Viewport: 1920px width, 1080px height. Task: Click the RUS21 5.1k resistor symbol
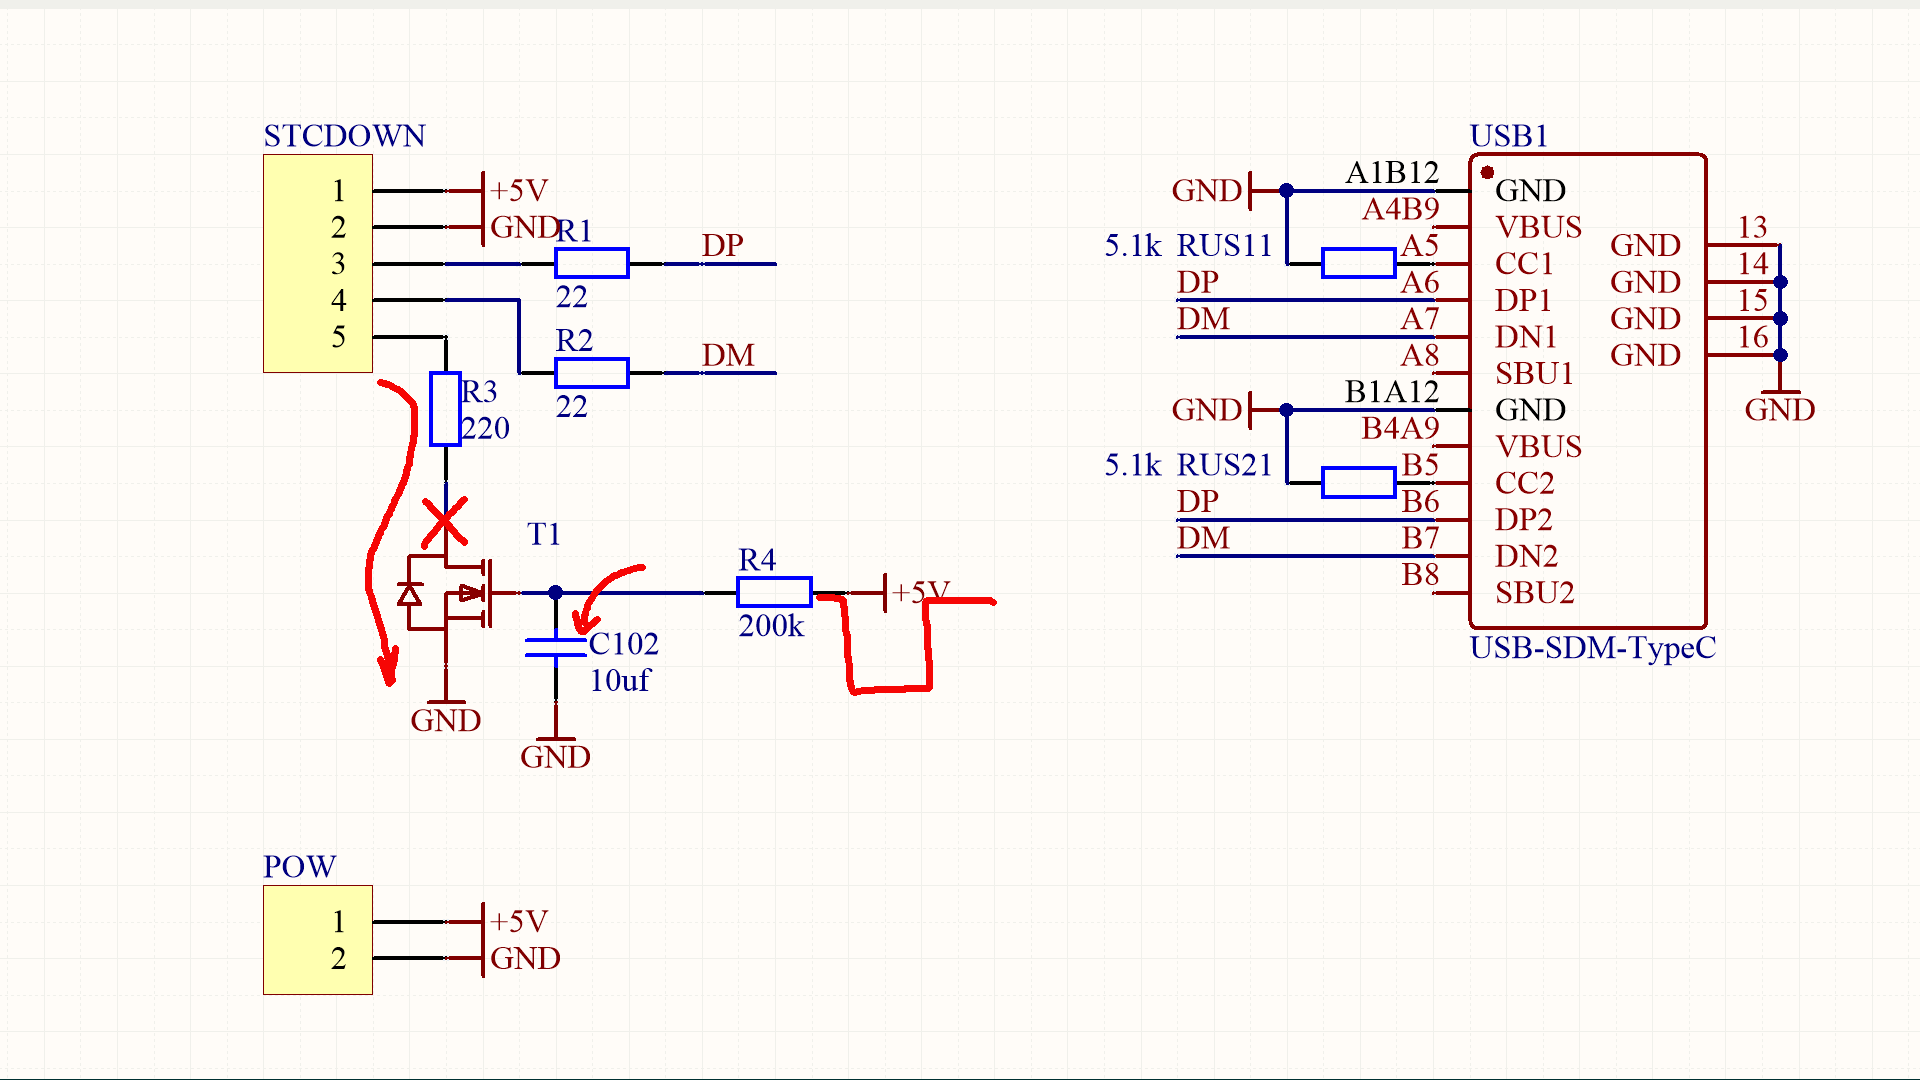pos(1358,483)
